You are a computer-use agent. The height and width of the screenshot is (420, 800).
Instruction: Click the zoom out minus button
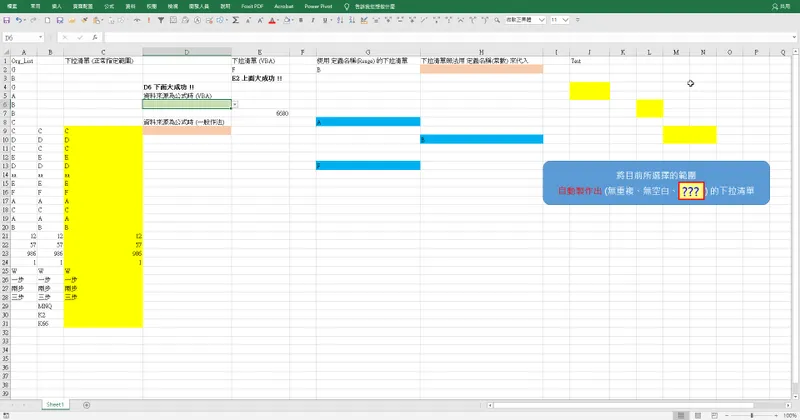[727, 415]
